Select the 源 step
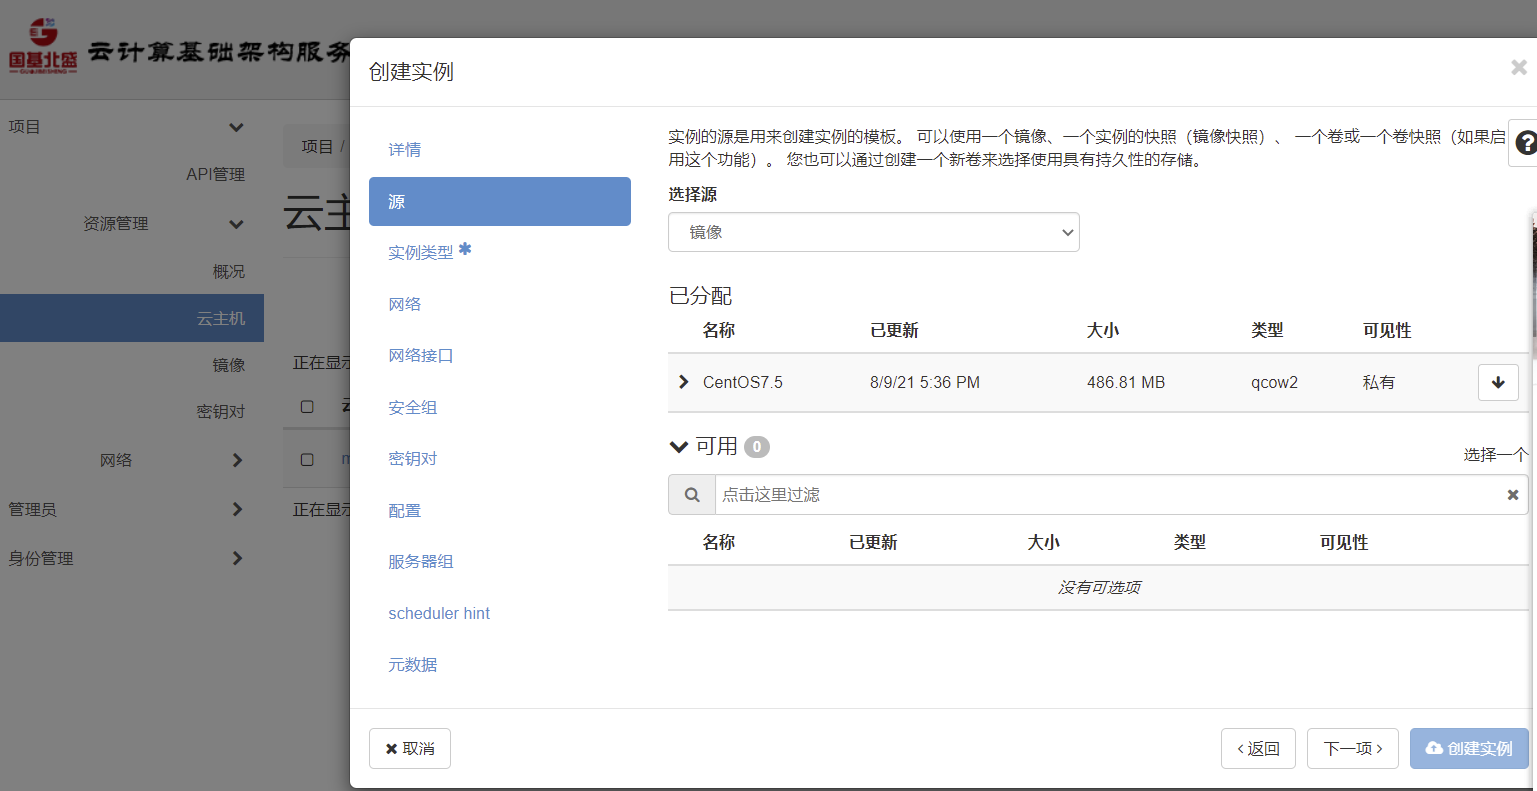The width and height of the screenshot is (1537, 791). [500, 201]
